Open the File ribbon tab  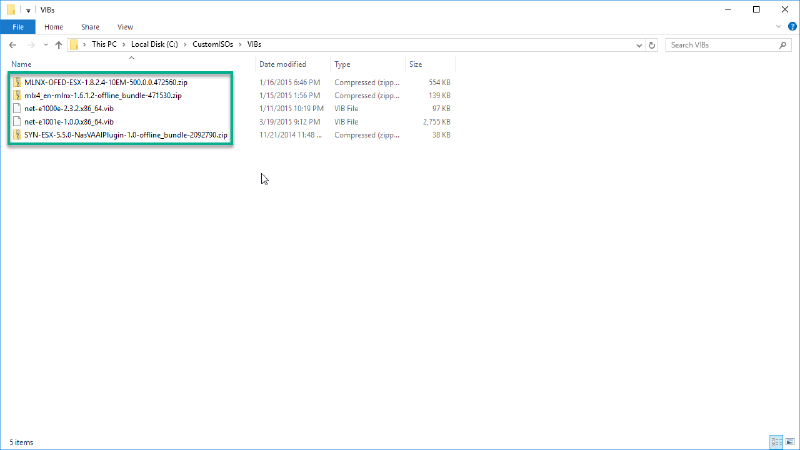[x=18, y=27]
